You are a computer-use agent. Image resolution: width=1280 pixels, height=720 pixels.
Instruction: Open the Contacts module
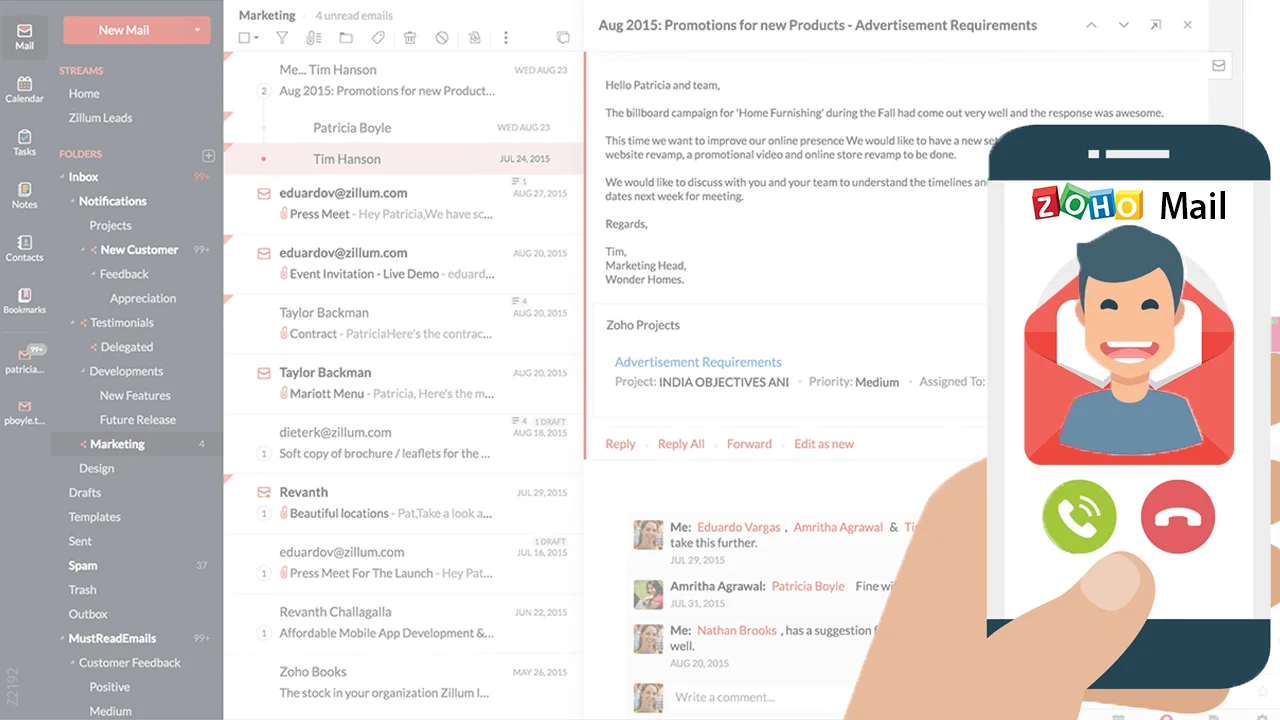pyautogui.click(x=24, y=248)
